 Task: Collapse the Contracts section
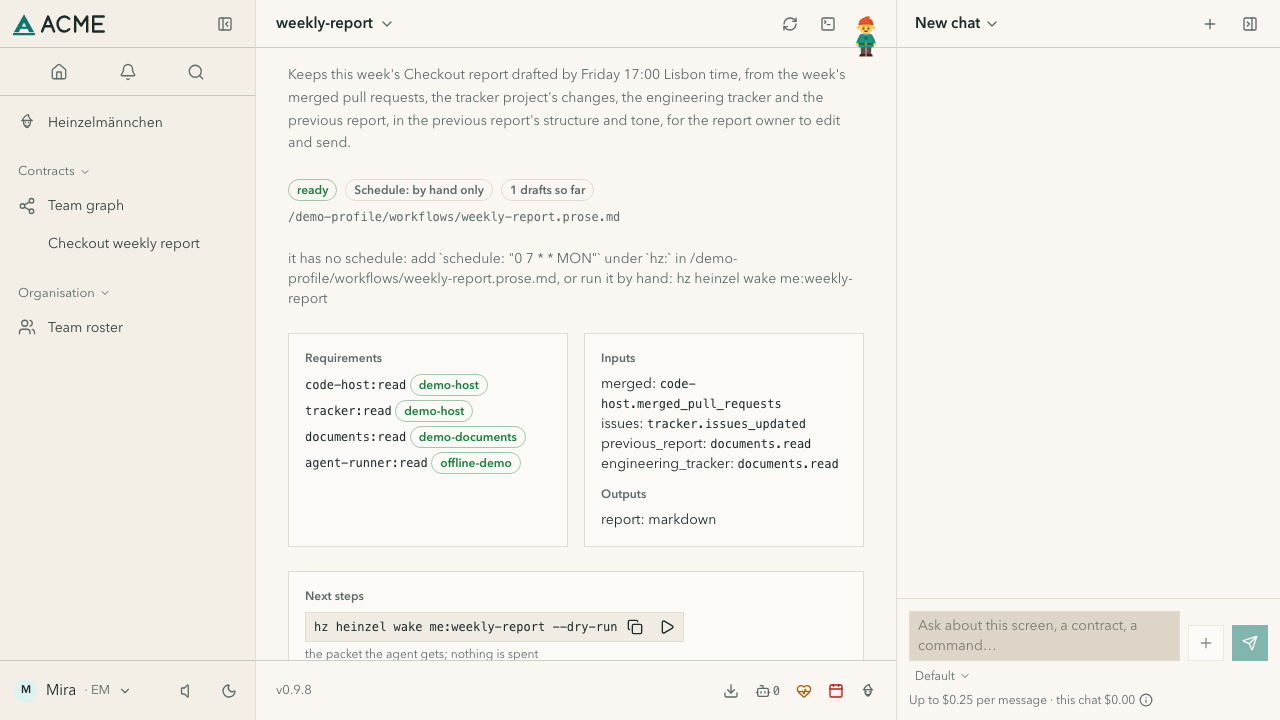tap(54, 171)
